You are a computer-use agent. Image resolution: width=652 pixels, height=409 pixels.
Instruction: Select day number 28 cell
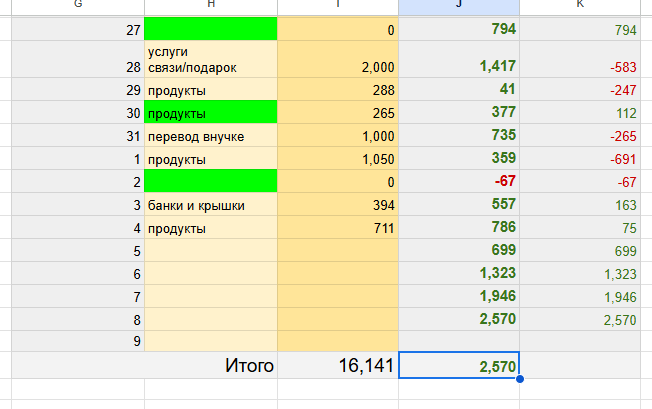[x=78, y=59]
